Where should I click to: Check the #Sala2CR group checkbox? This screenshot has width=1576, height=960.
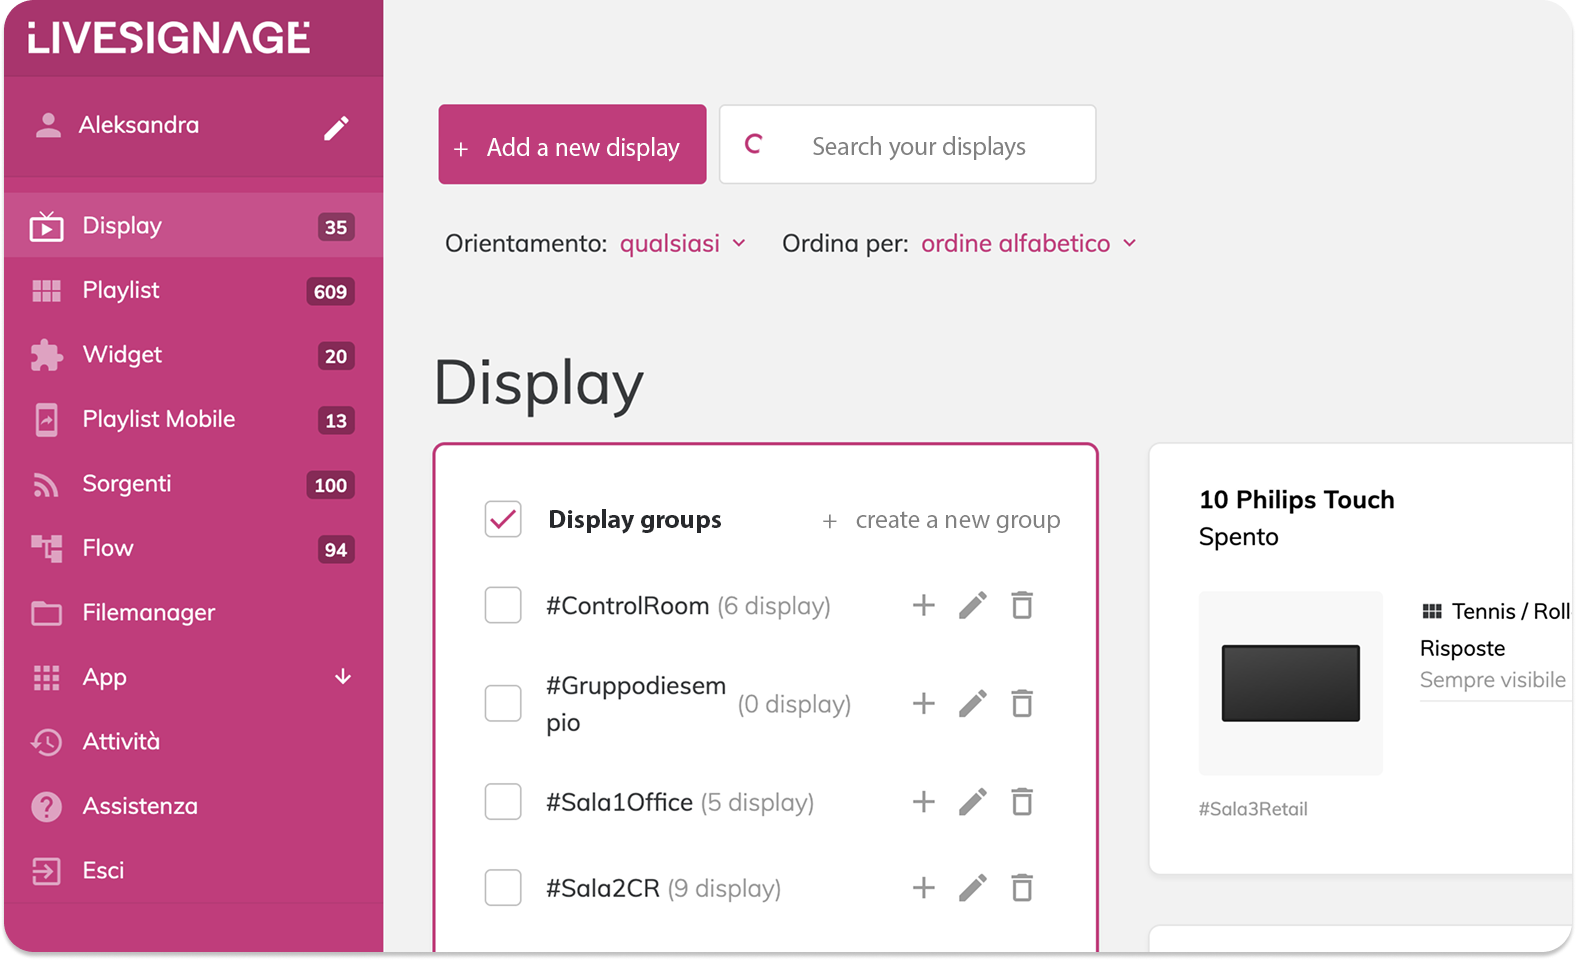[x=503, y=887]
